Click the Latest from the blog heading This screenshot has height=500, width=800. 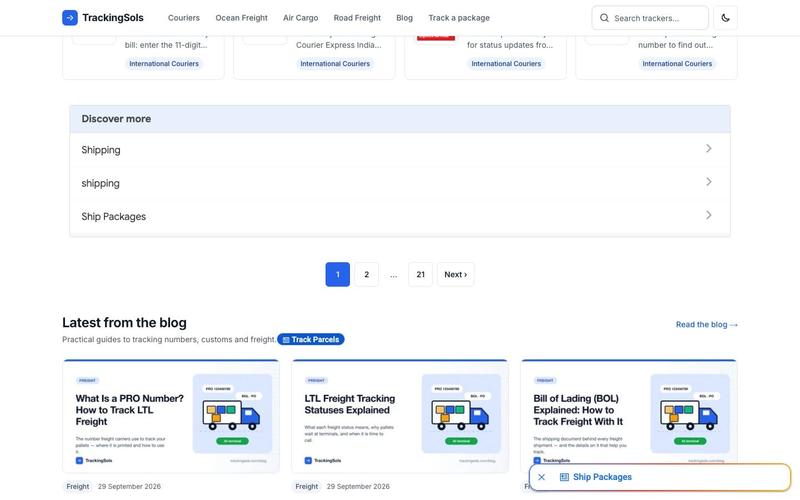(x=124, y=322)
